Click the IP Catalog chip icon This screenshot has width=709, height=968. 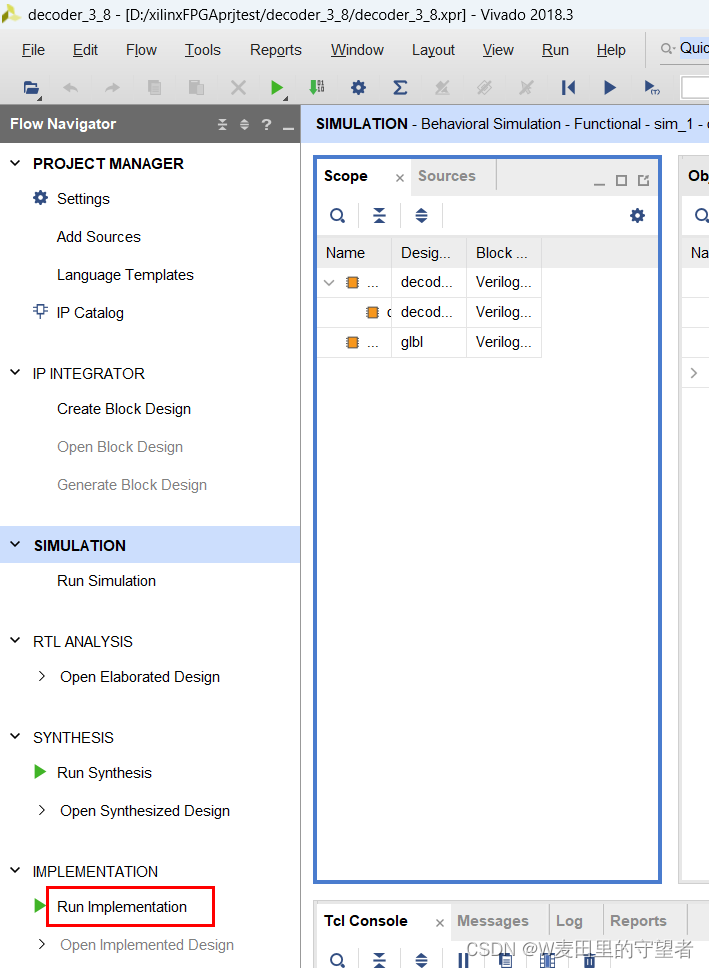[x=40, y=311]
